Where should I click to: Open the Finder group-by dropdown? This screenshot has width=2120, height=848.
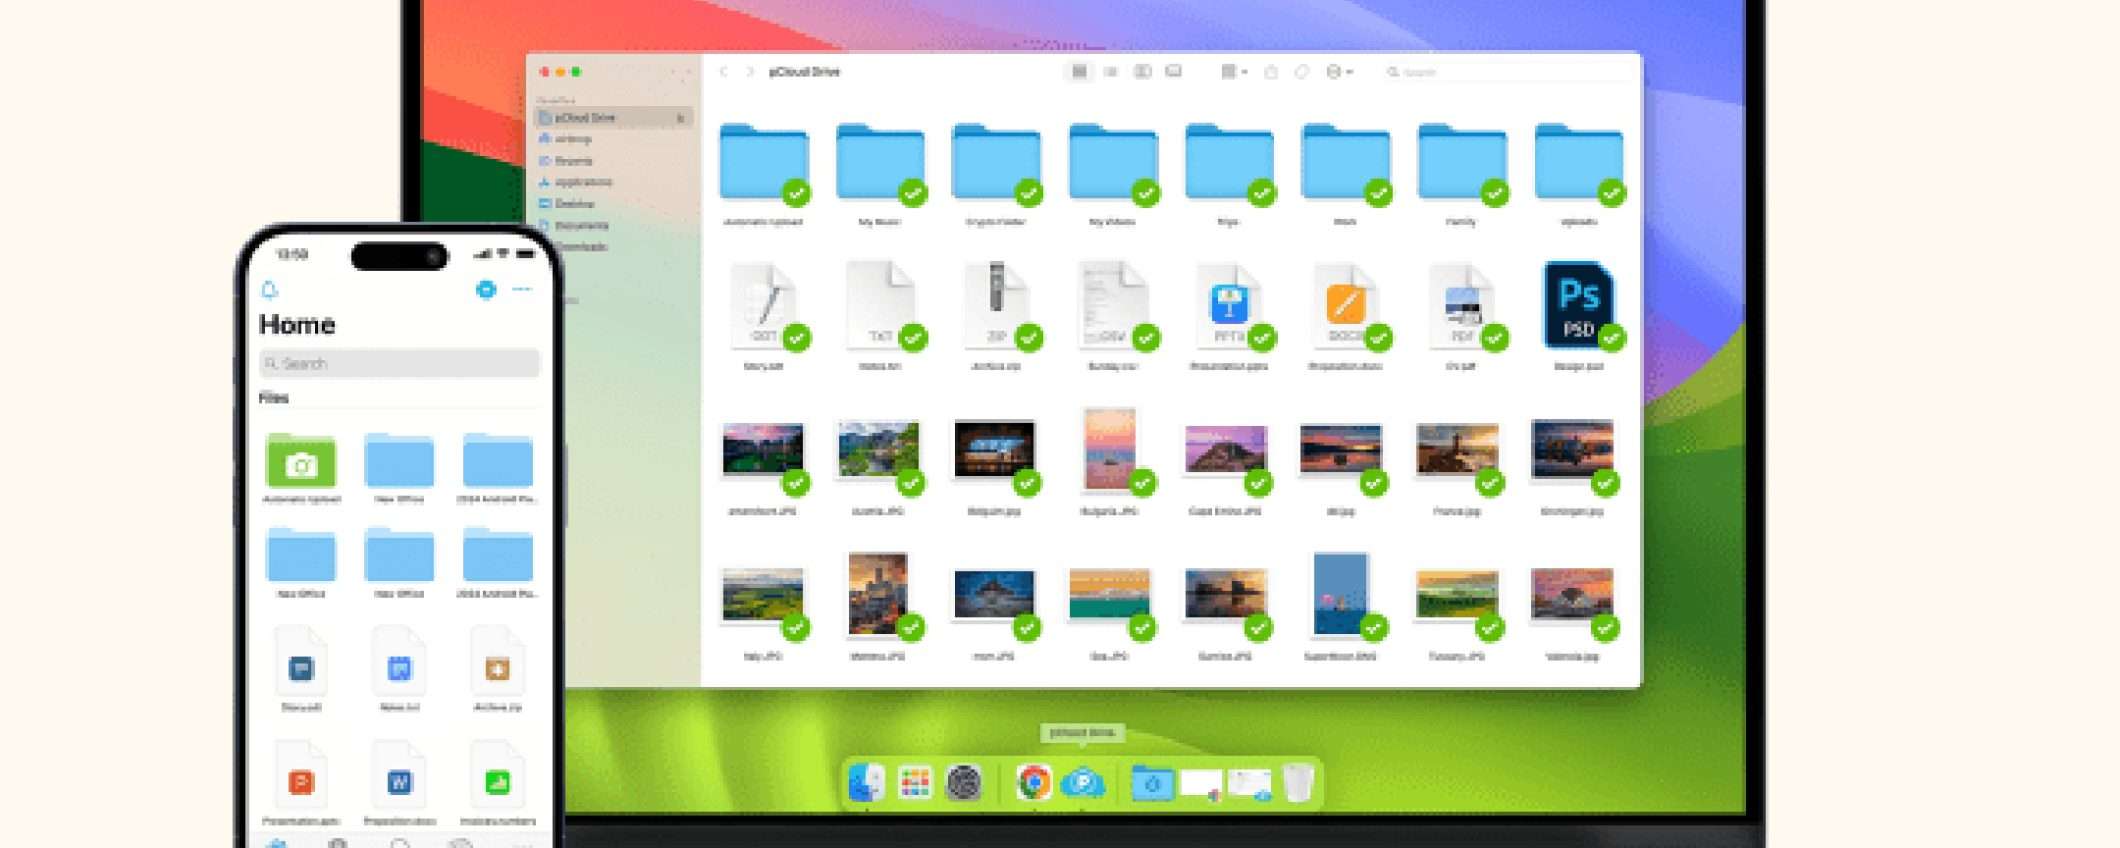(x=1233, y=72)
